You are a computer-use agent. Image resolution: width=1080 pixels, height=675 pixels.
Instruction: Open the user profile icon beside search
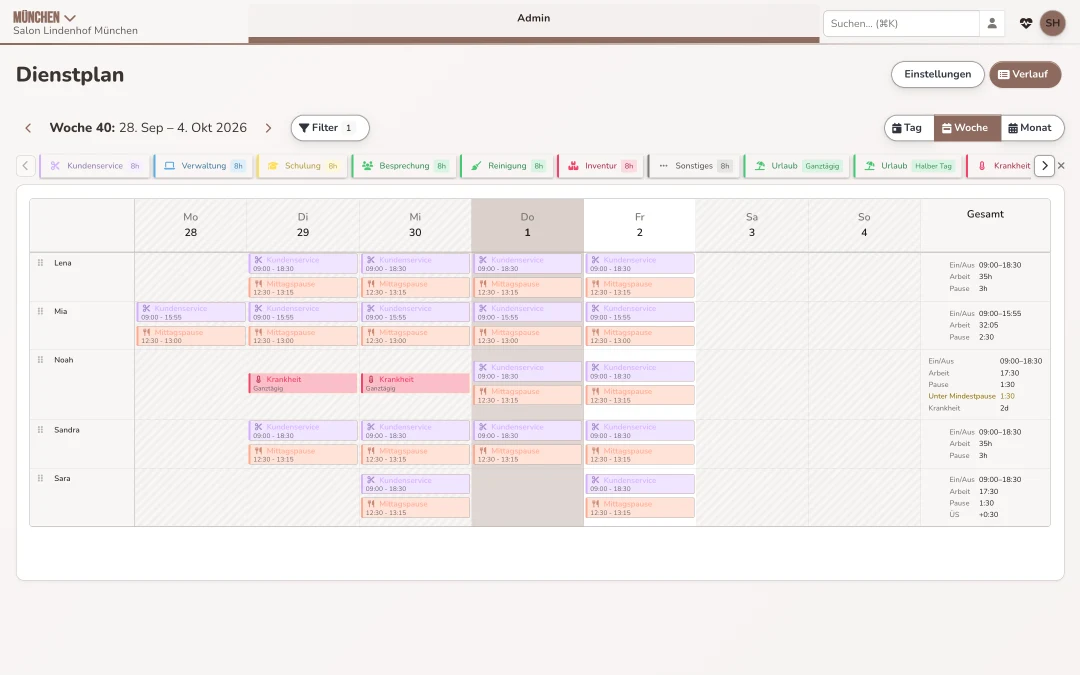(992, 23)
